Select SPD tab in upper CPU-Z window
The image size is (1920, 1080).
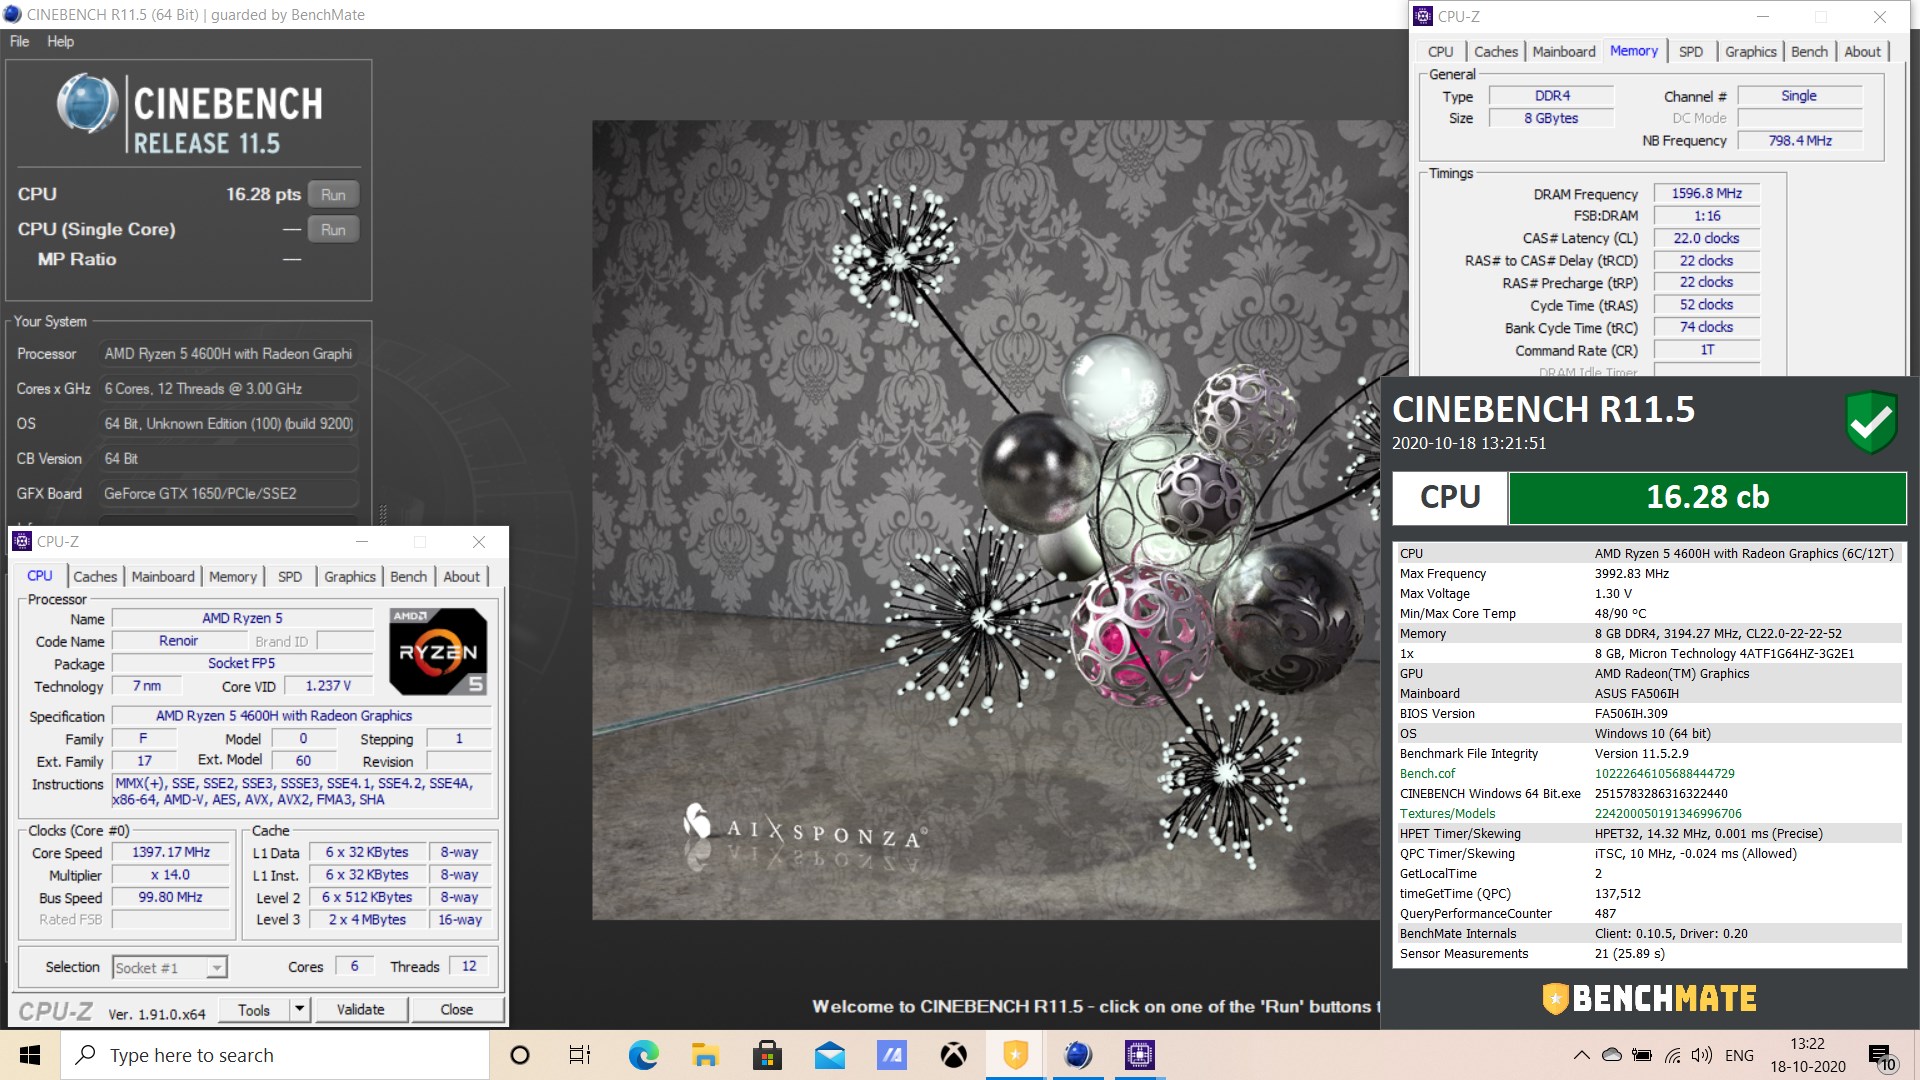(1691, 52)
